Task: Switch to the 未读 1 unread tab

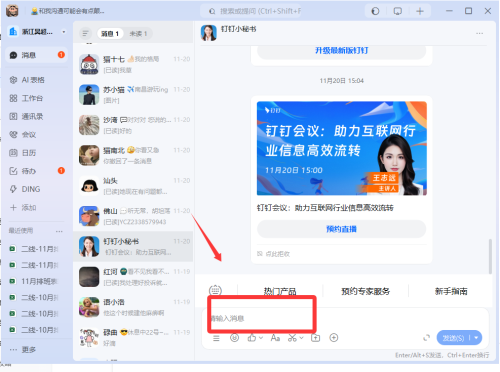Action: (138, 34)
